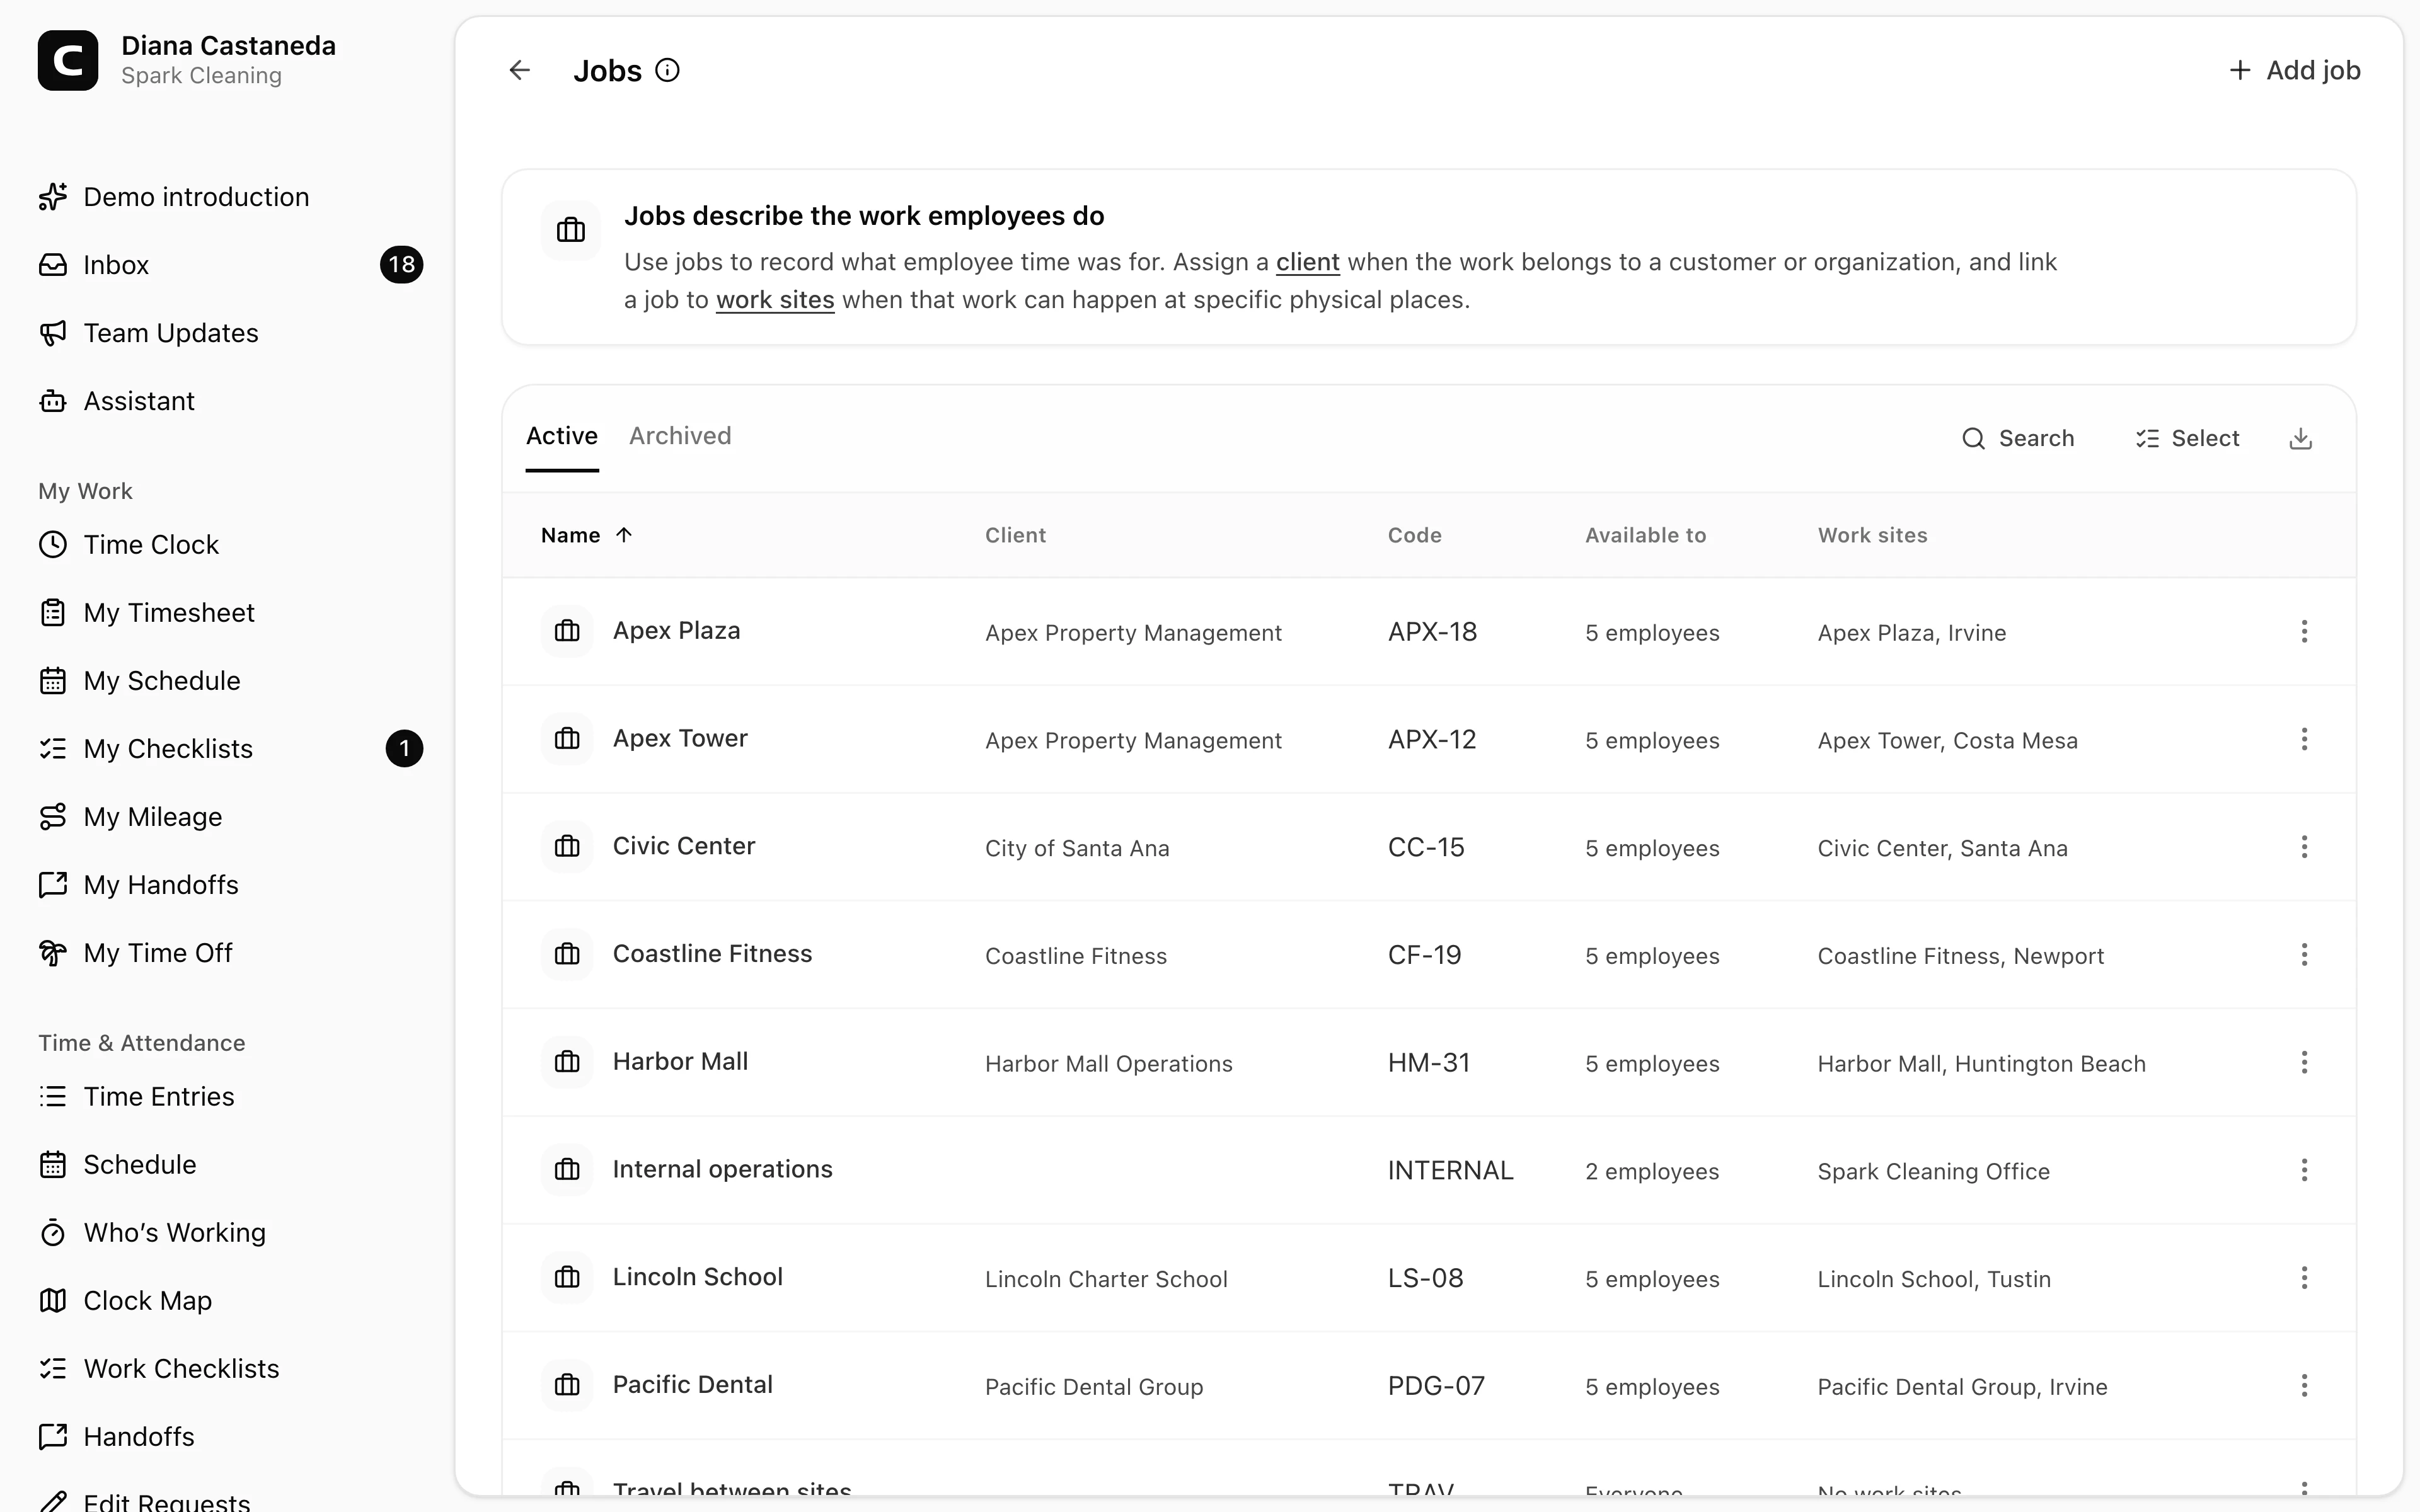Open Time Clock from sidebar
The width and height of the screenshot is (2420, 1512).
(230, 545)
